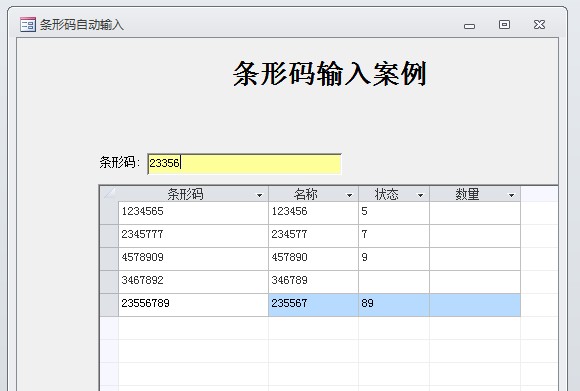Viewport: 580px width, 391px height.
Task: Click the status cell showing 7
Action: pos(394,236)
